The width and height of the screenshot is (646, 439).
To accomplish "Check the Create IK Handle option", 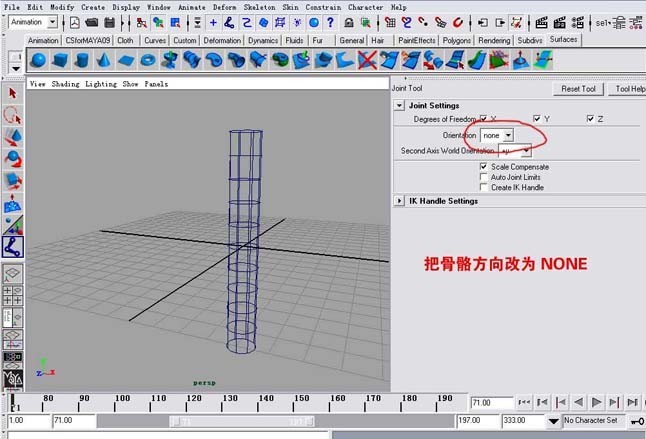I will pyautogui.click(x=484, y=187).
